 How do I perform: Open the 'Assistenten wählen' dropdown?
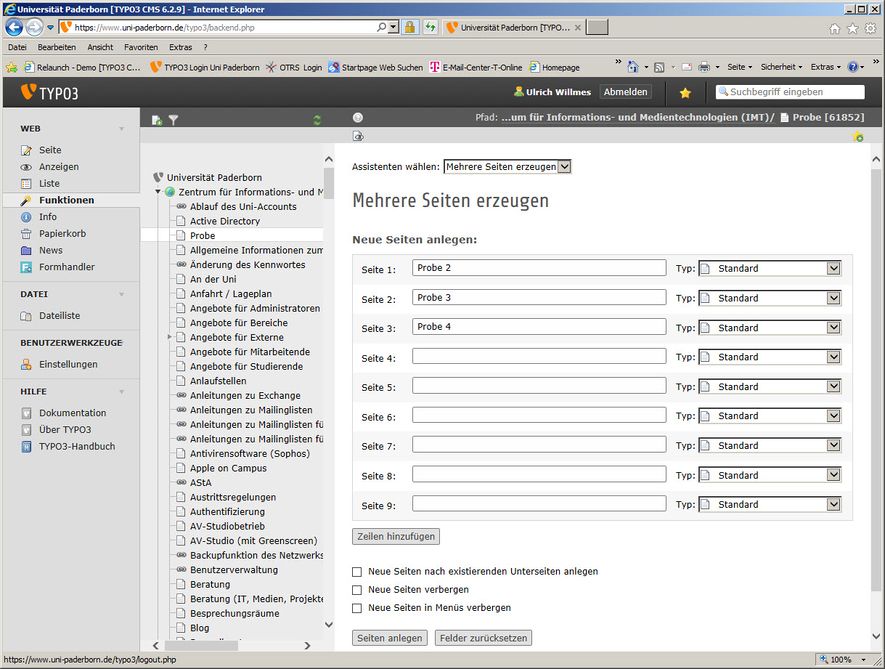(x=507, y=167)
